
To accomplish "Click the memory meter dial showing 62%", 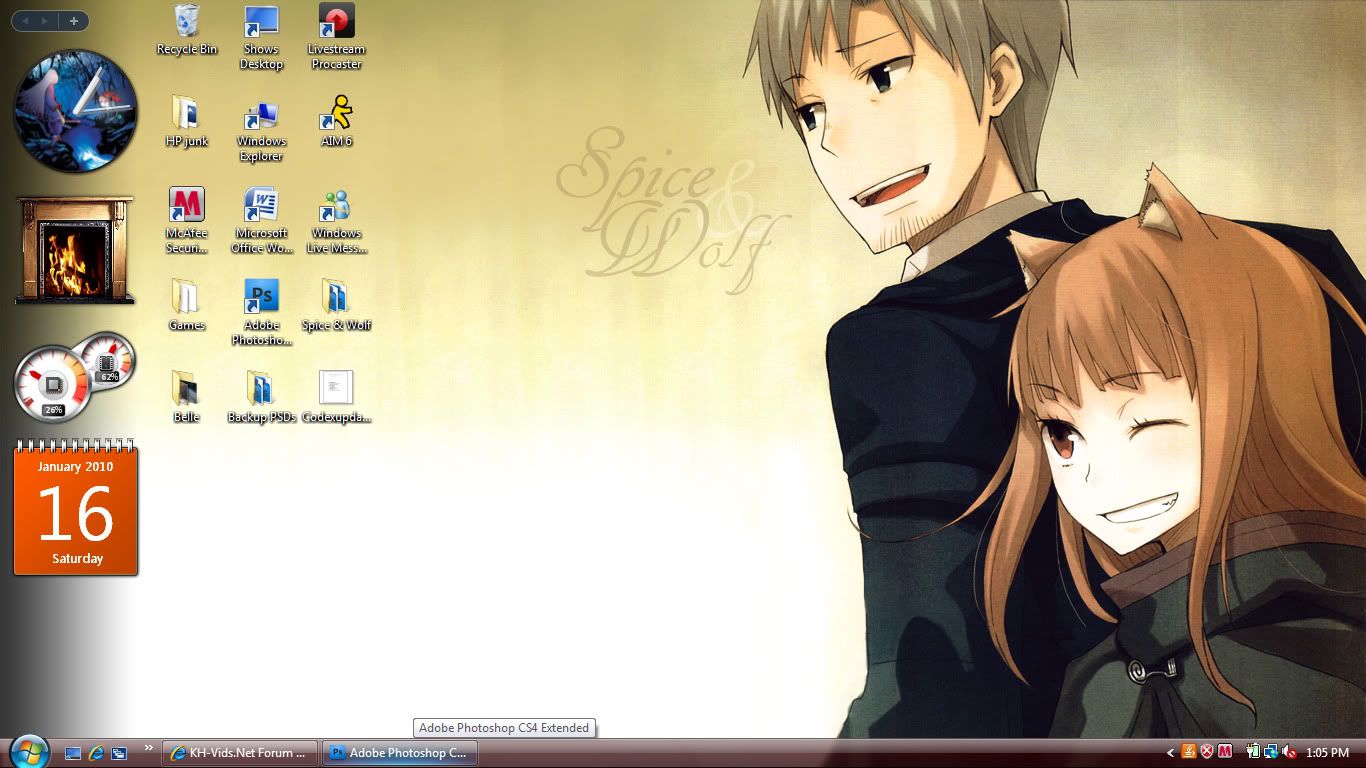I will click(107, 360).
